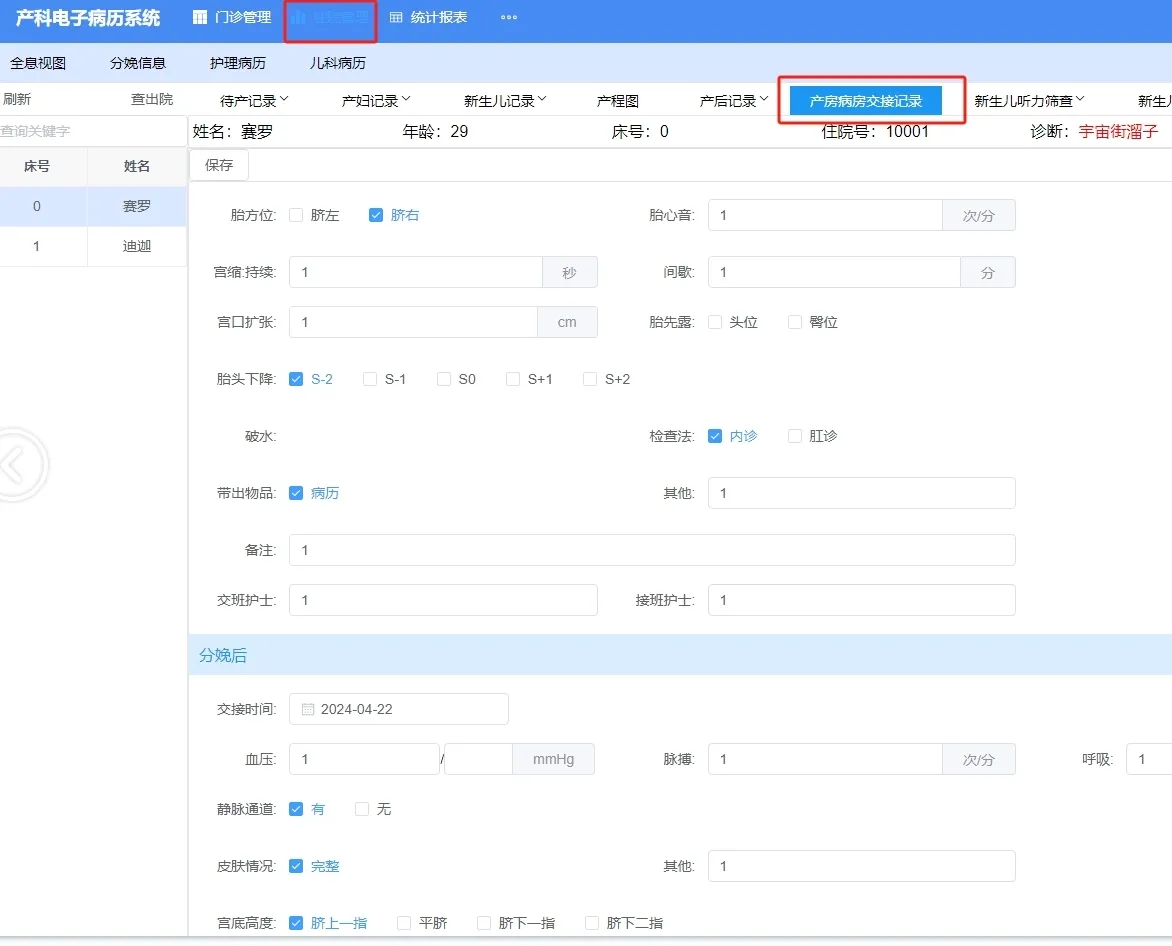Click the 查询关键字 search field
This screenshot has height=946, width=1172.
(93, 131)
